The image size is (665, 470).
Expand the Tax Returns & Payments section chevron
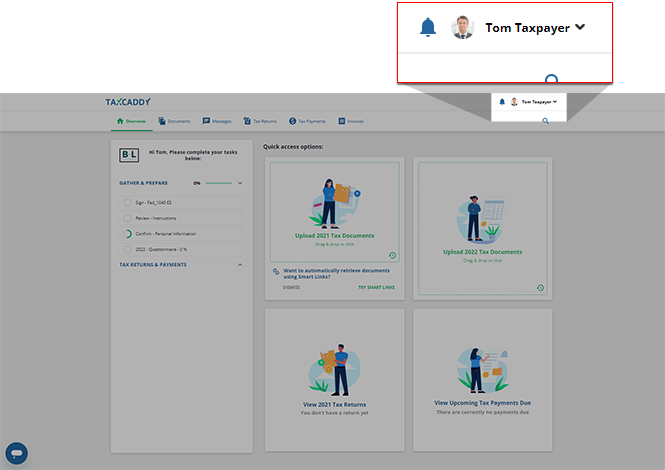[x=240, y=265]
